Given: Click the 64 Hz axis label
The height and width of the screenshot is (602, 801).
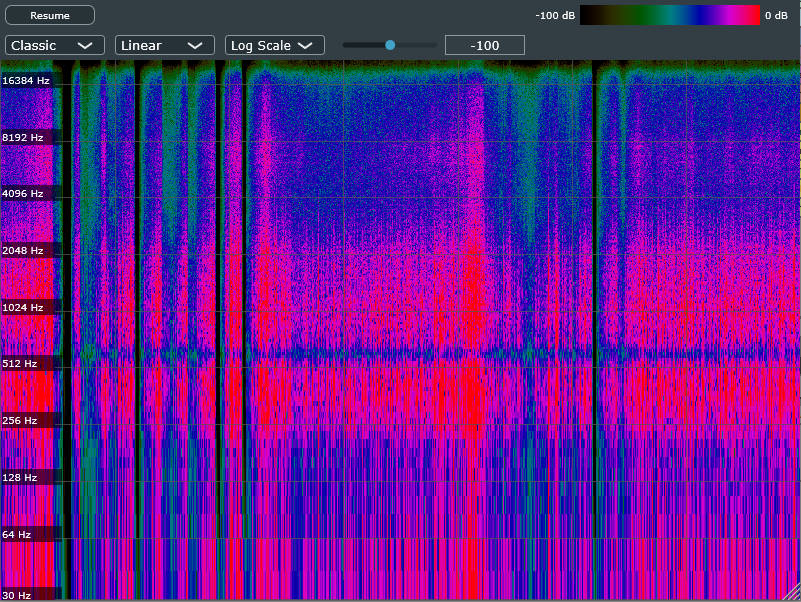Looking at the screenshot, I should coord(18,535).
